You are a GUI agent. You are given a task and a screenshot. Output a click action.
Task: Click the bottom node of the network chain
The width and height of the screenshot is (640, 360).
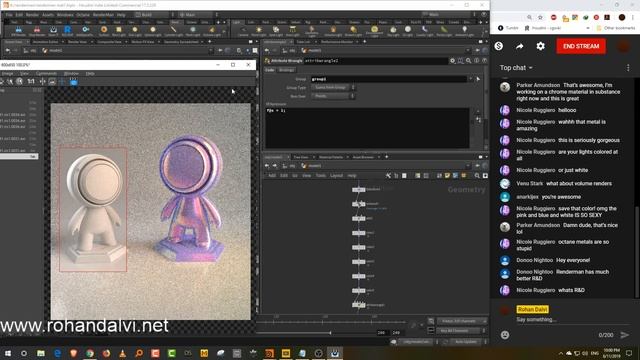coord(358,305)
